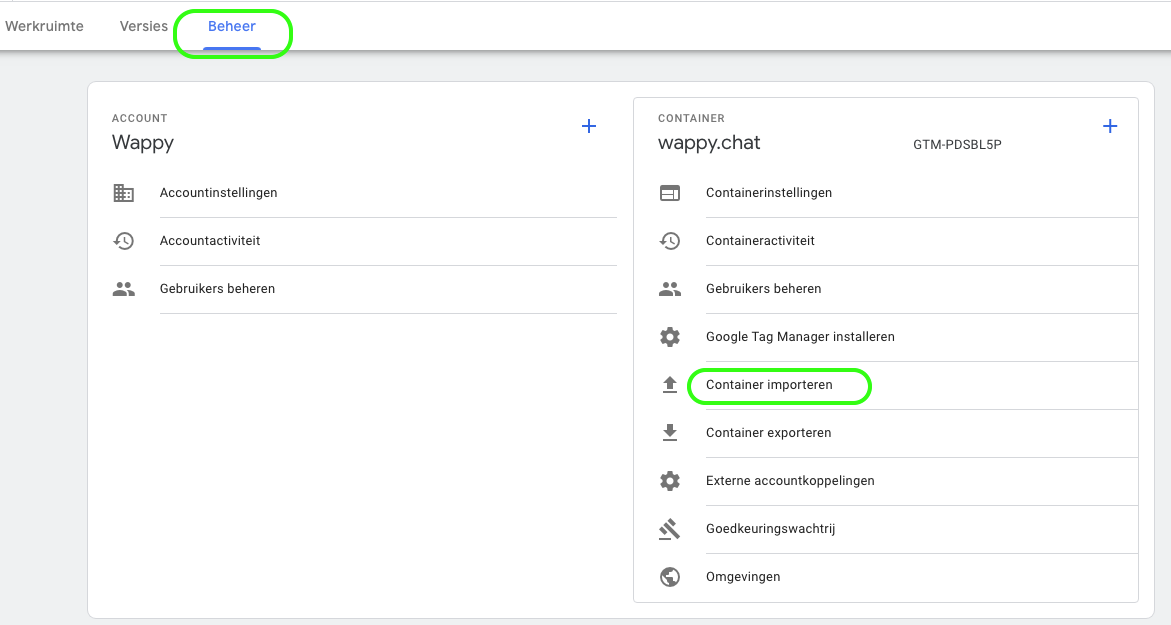Open Goedkeuringswachtrij
This screenshot has width=1171, height=625.
tap(770, 529)
